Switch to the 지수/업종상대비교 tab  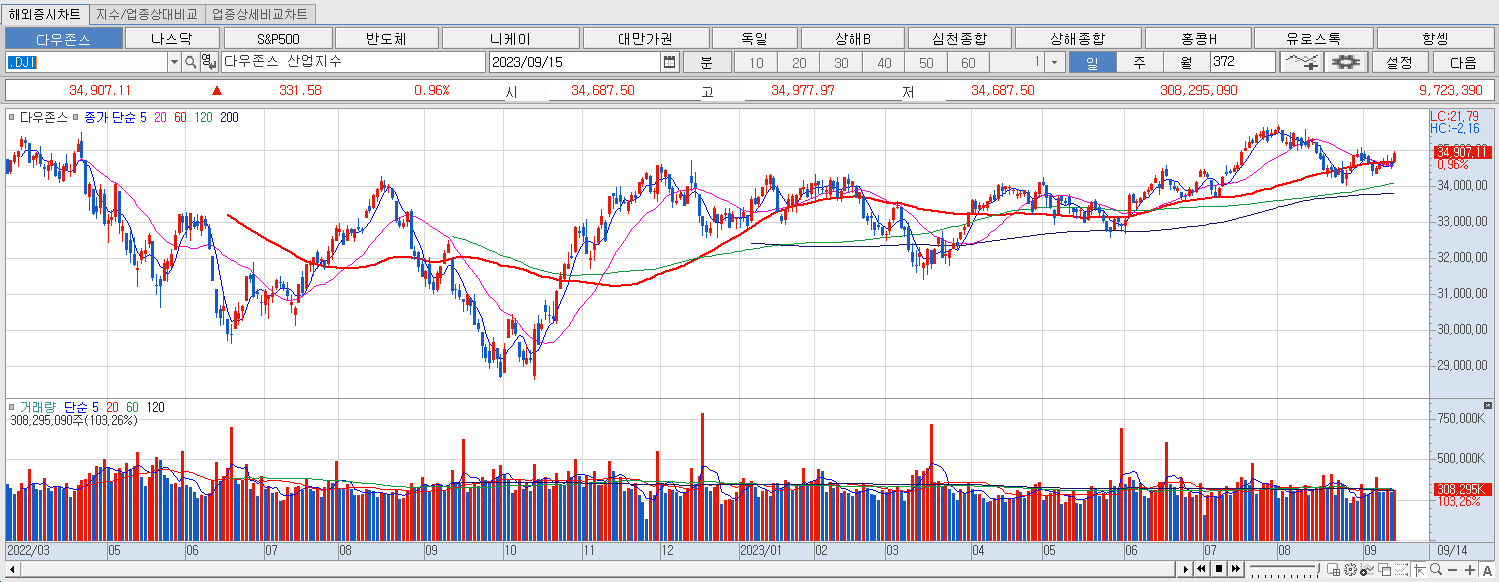(x=149, y=14)
